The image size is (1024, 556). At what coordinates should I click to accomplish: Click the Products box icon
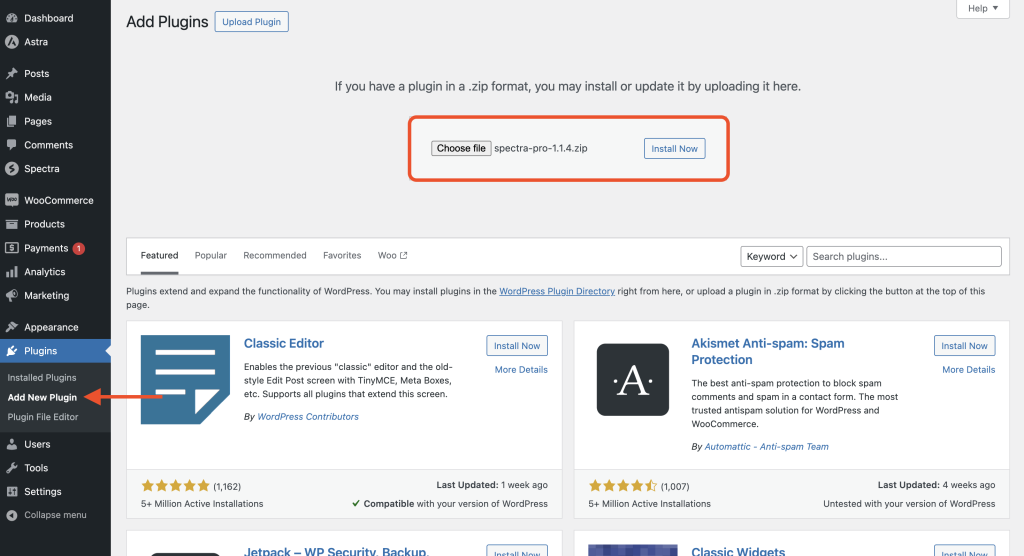point(12,224)
